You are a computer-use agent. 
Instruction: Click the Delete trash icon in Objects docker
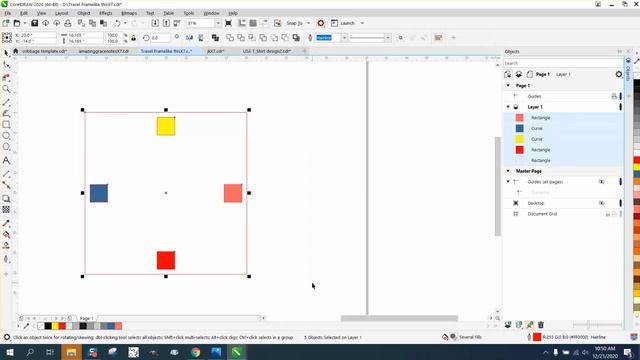(541, 325)
